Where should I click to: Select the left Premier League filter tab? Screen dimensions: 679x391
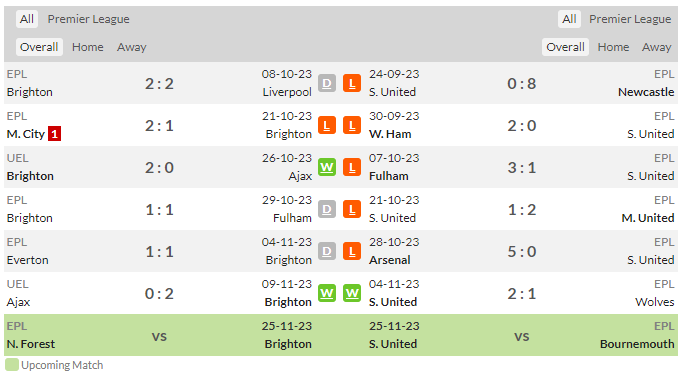[88, 19]
